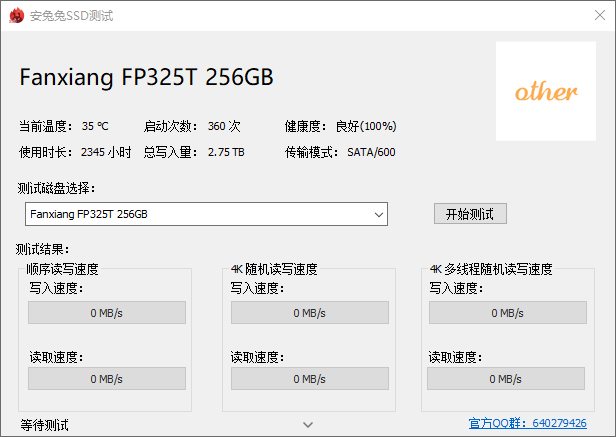Click the 健康度 良好(100%) value
The image size is (616, 437).
[x=366, y=127]
